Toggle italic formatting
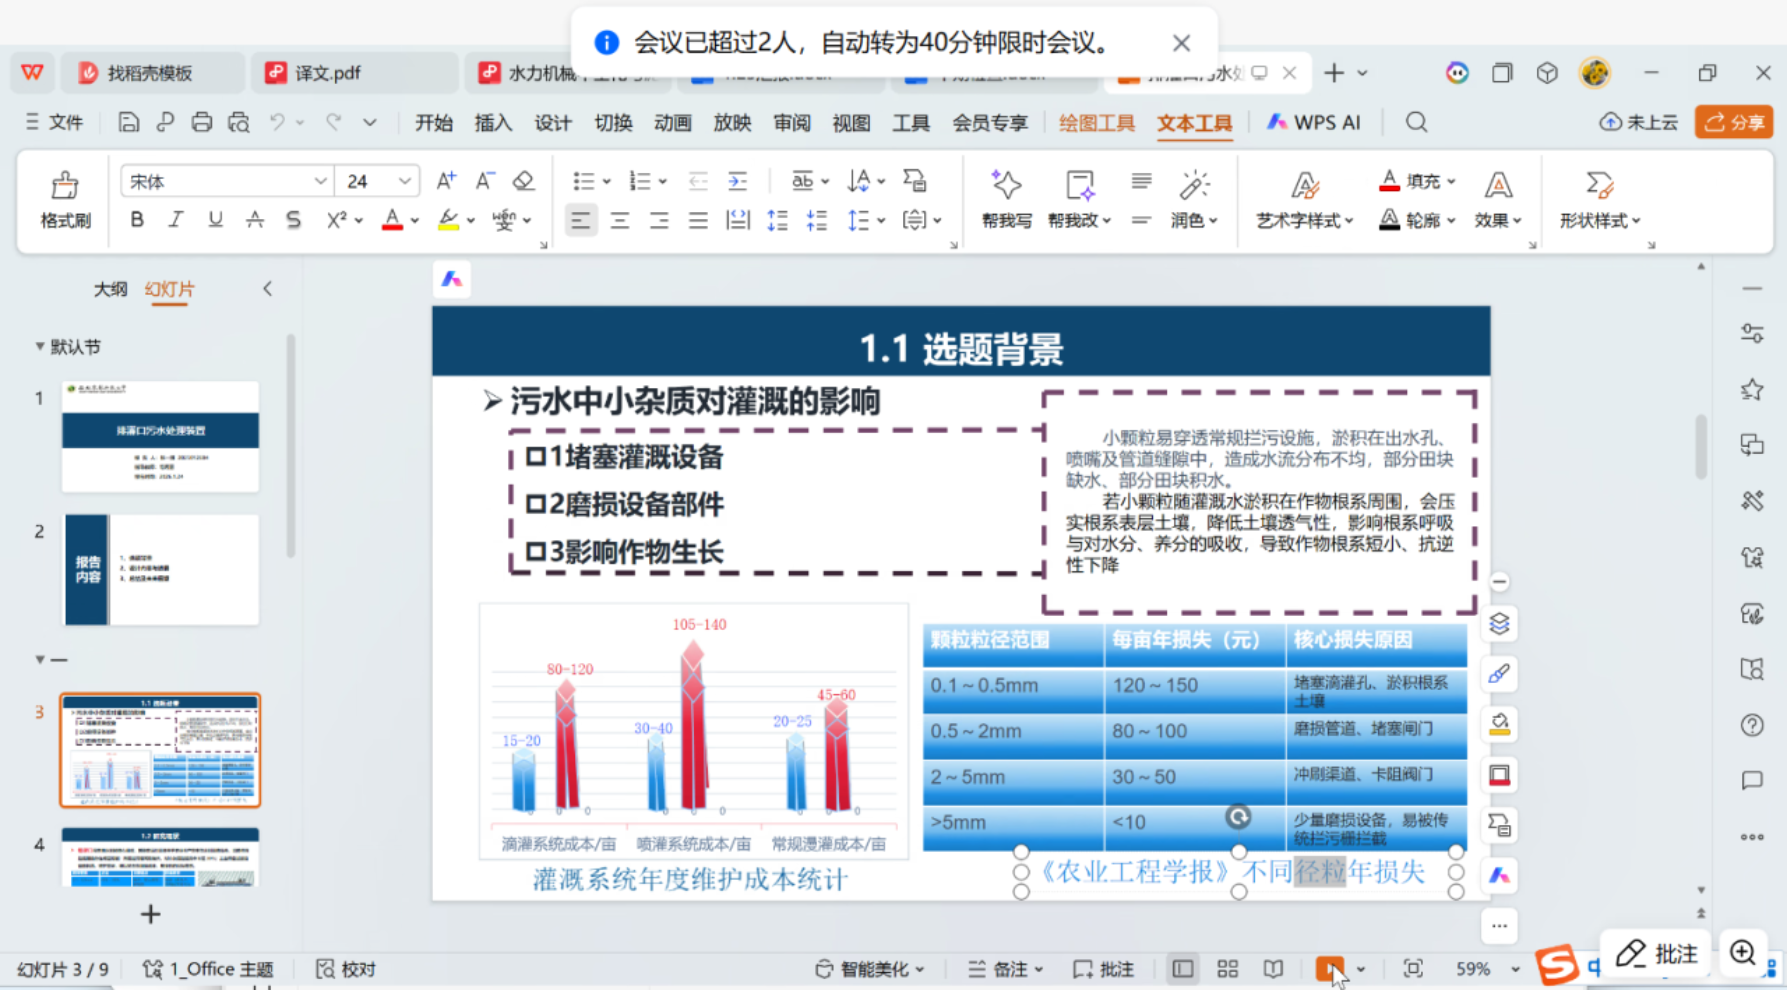 click(x=176, y=220)
